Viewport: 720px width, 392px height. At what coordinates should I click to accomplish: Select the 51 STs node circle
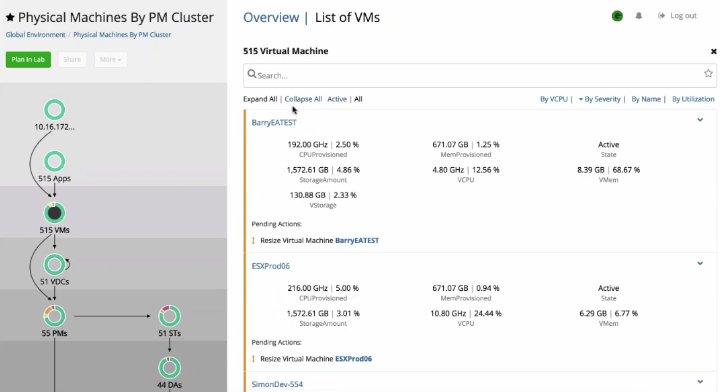coord(169,316)
